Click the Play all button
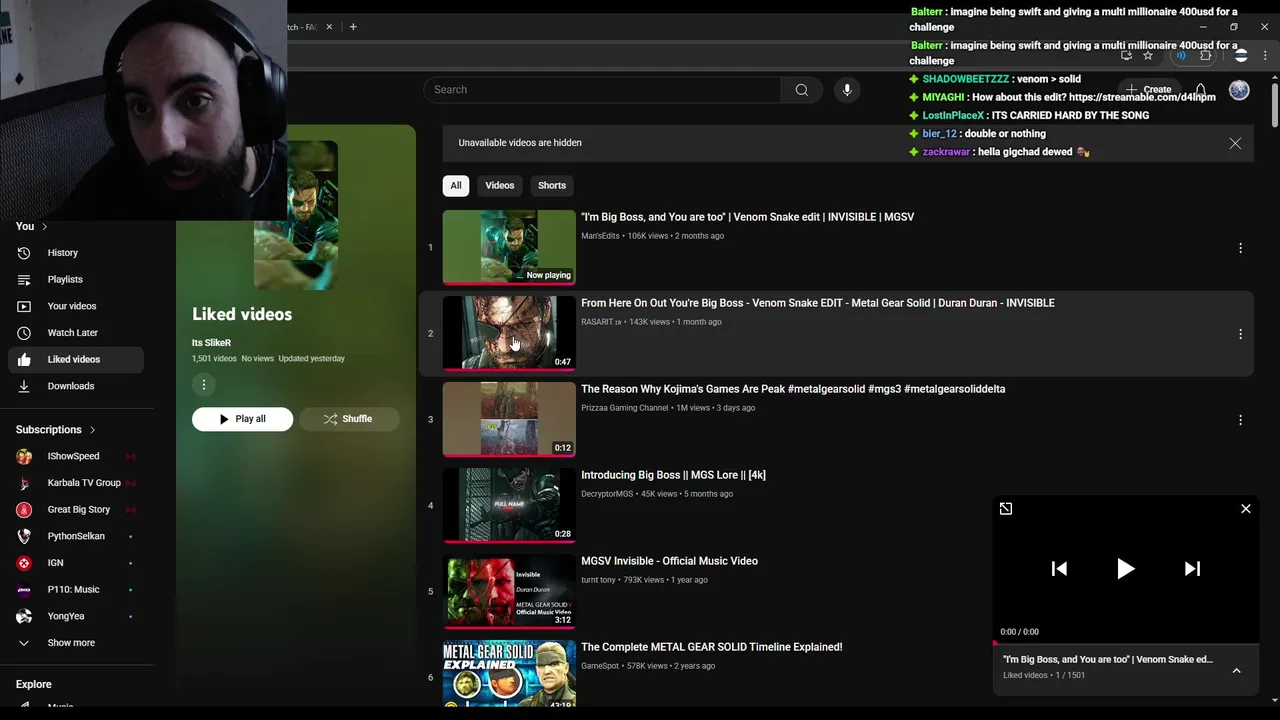 pyautogui.click(x=242, y=419)
